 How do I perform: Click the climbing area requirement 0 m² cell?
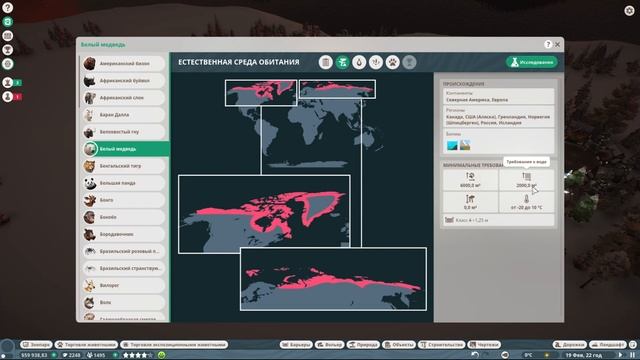click(x=470, y=202)
